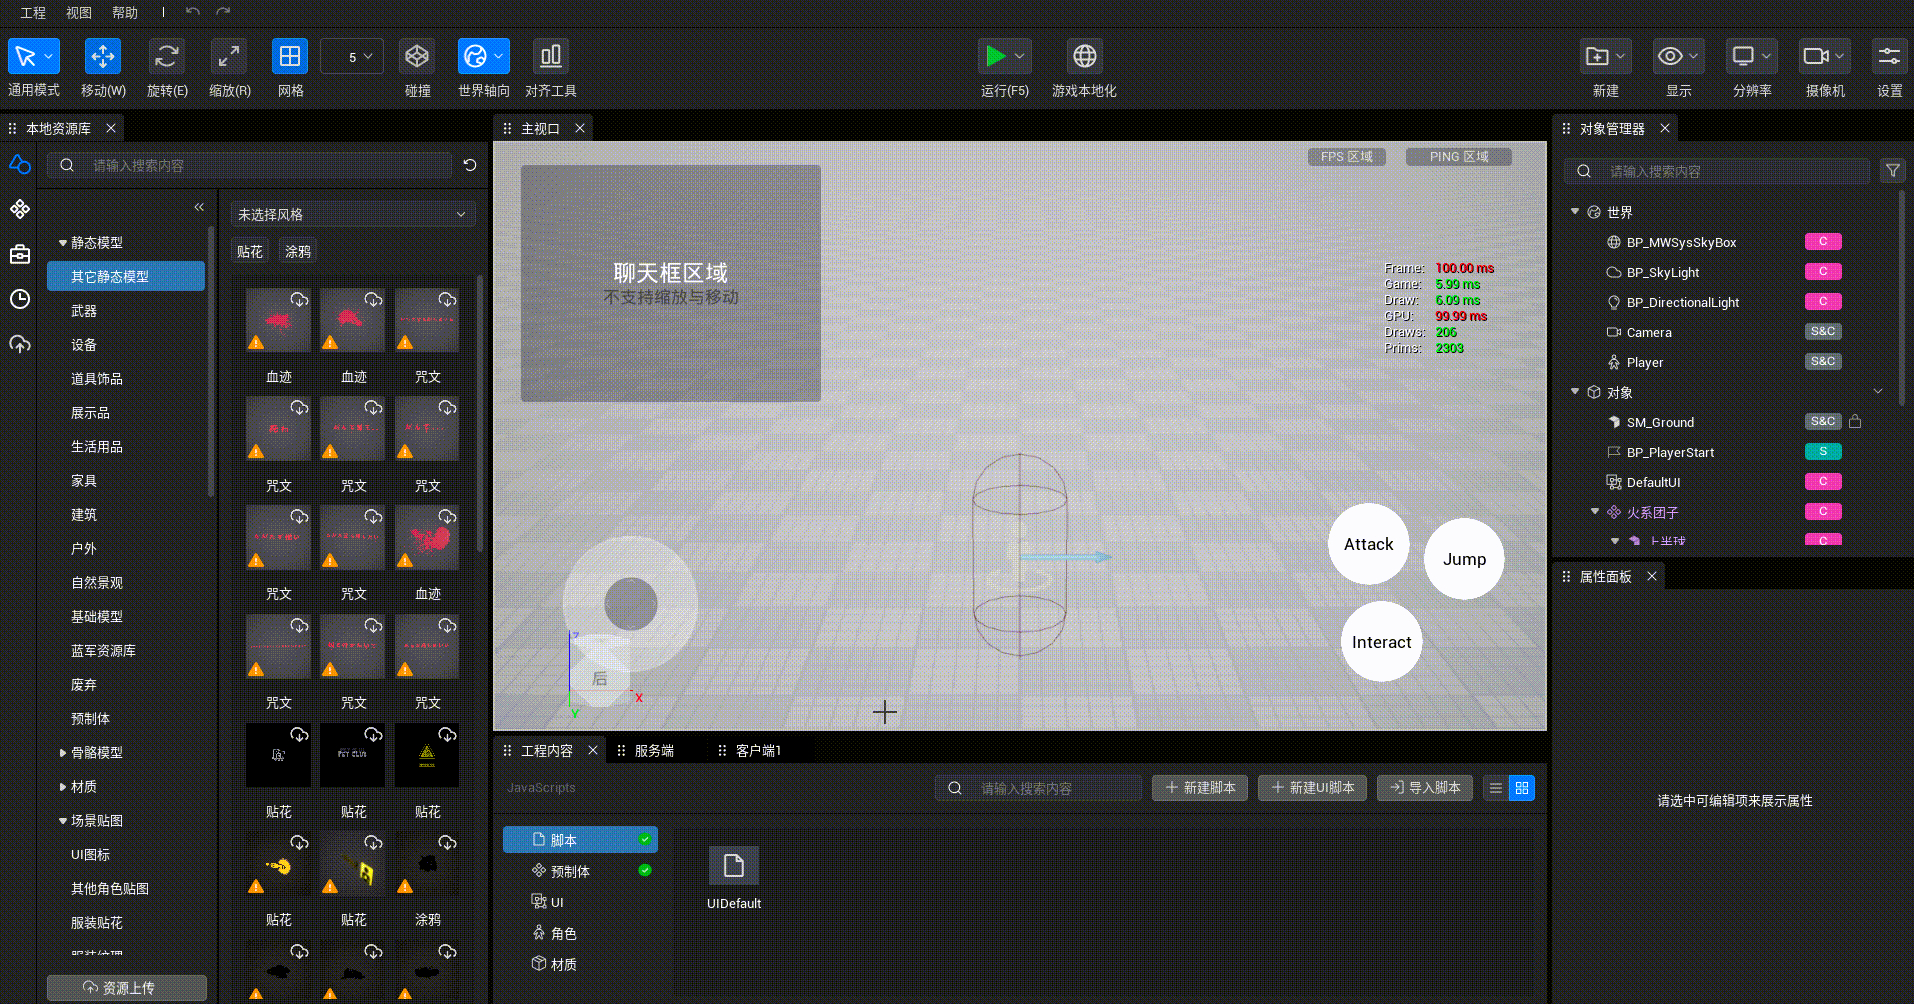Select the 贴花 filter tag
Screen dimensions: 1914x1004
point(250,251)
